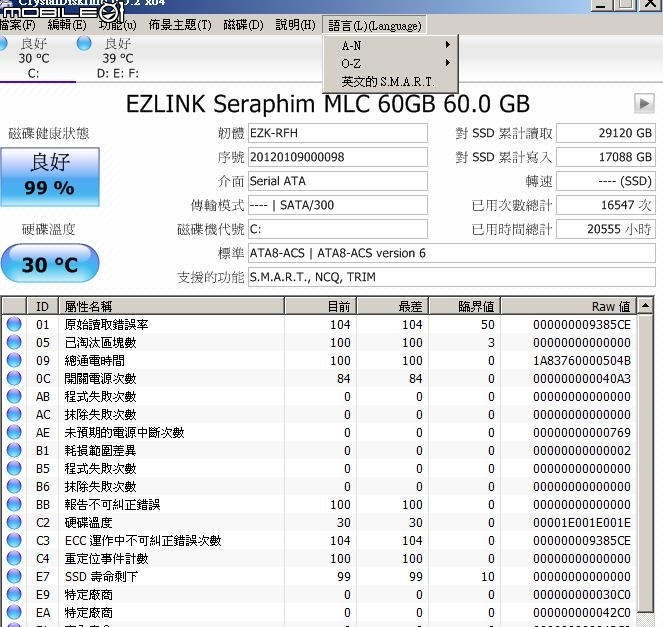Select the 未預期的電源中斷次數 row
This screenshot has height=627, width=663.
click(319, 432)
